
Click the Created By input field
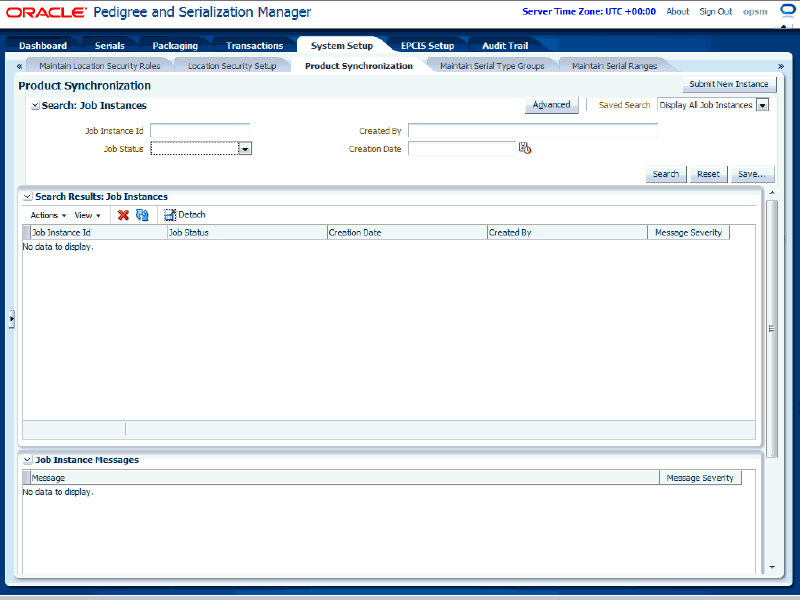coord(533,131)
